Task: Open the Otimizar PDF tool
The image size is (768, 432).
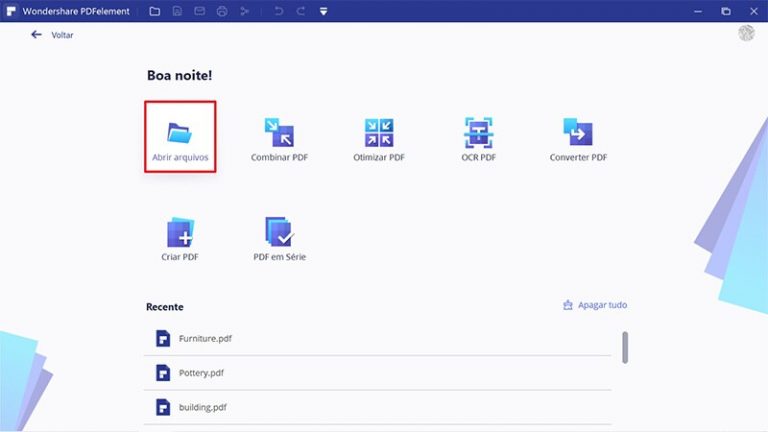Action: pyautogui.click(x=379, y=140)
